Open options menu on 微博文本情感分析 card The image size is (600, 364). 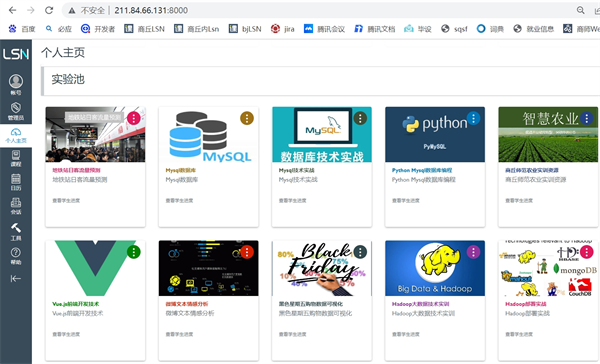coord(247,252)
